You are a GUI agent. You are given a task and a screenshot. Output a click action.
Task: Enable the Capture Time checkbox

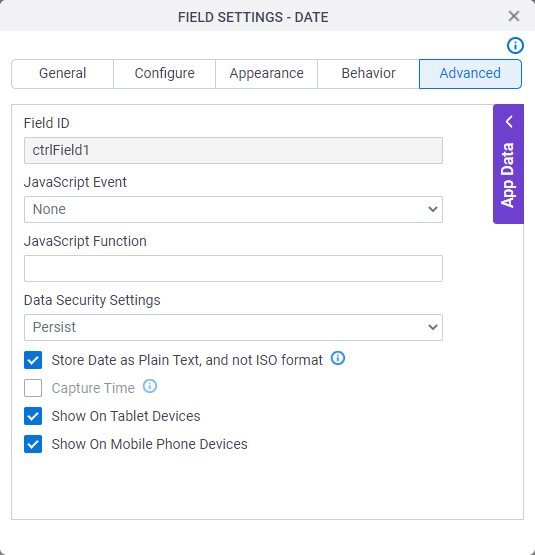[x=33, y=388]
